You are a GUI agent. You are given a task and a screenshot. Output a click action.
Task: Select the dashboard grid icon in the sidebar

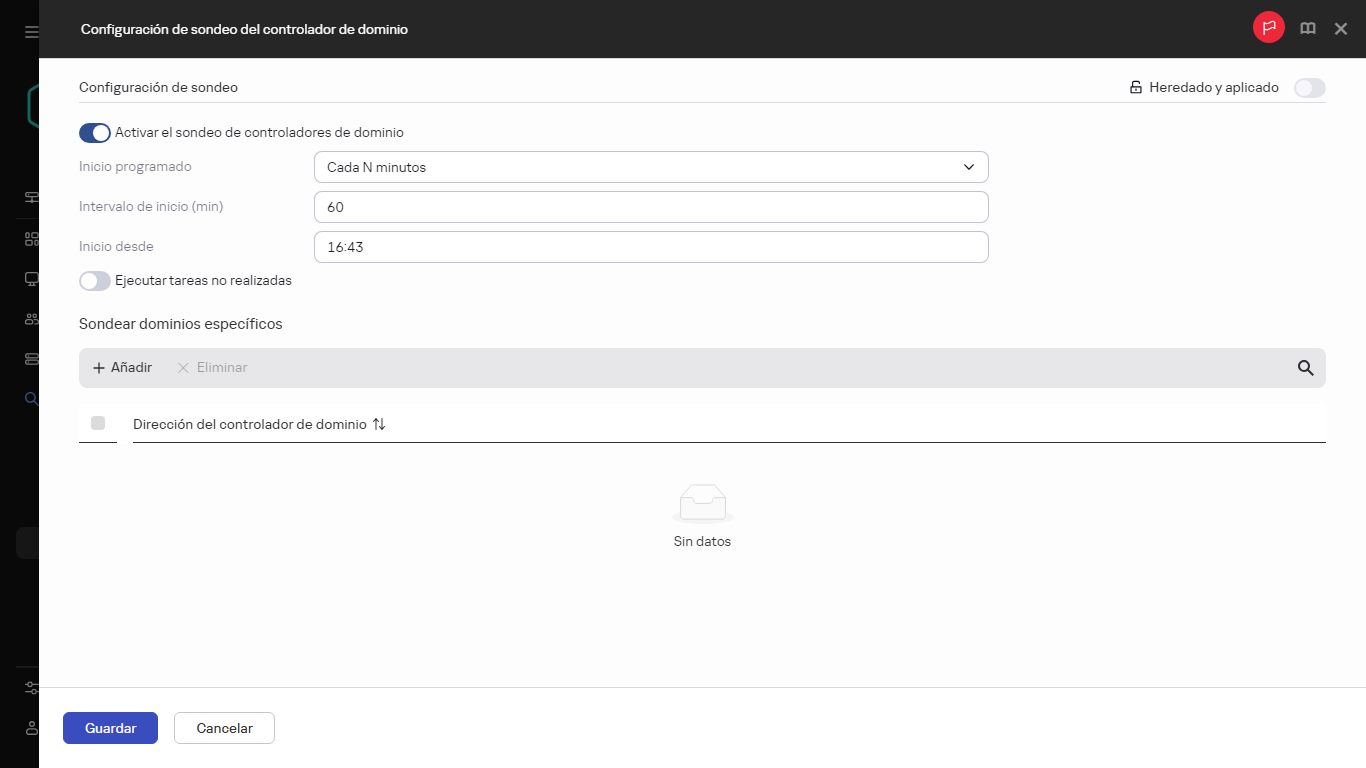coord(30,238)
